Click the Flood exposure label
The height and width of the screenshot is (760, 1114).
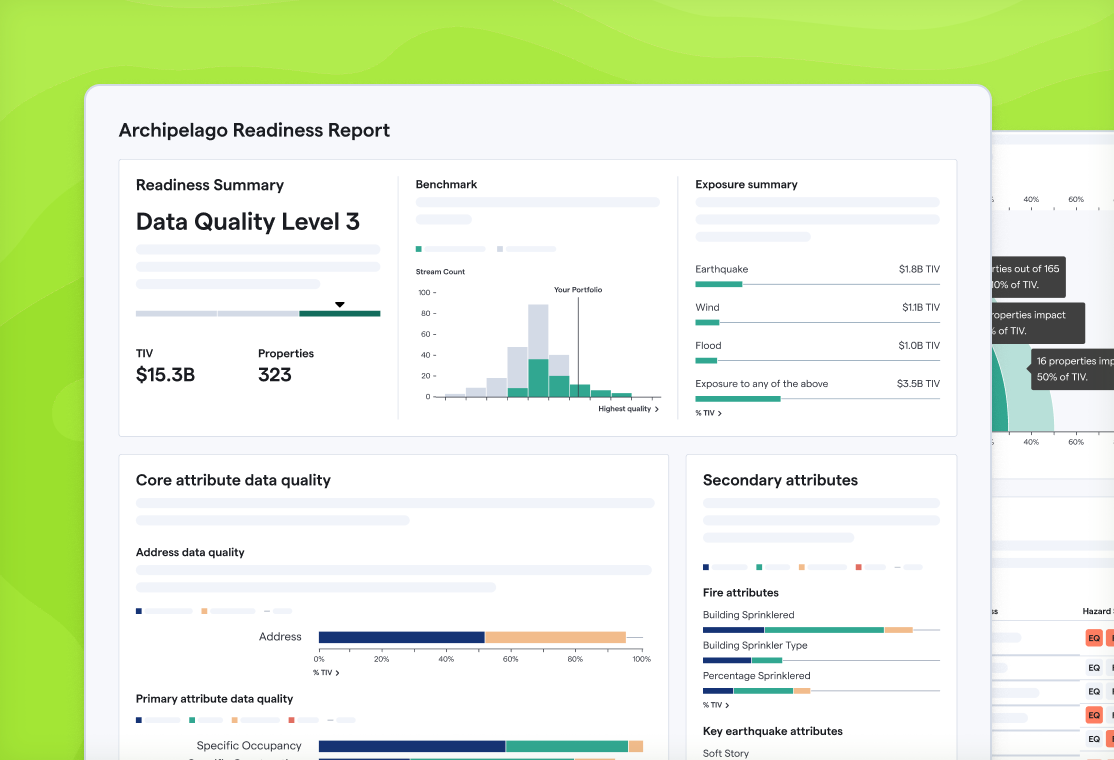coord(708,346)
